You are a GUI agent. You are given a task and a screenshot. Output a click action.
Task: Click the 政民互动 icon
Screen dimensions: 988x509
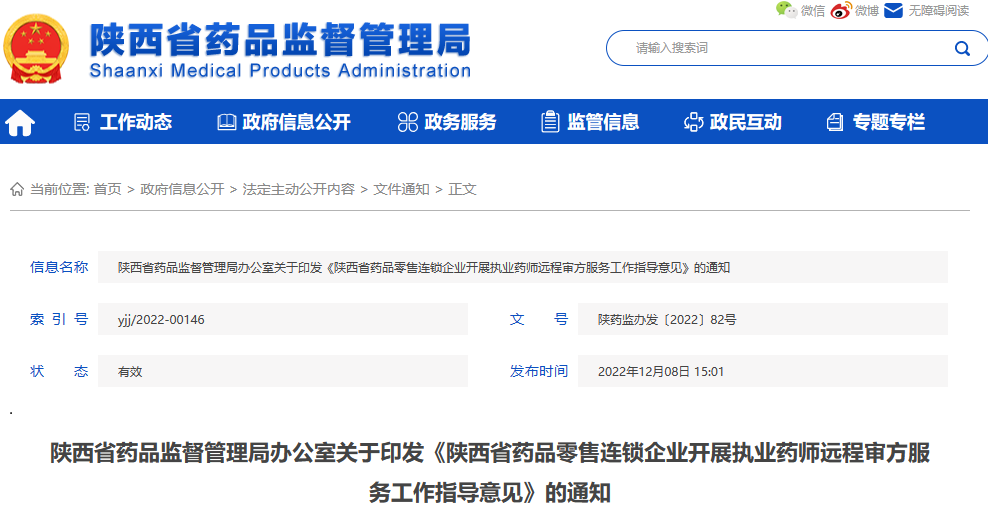pos(693,122)
